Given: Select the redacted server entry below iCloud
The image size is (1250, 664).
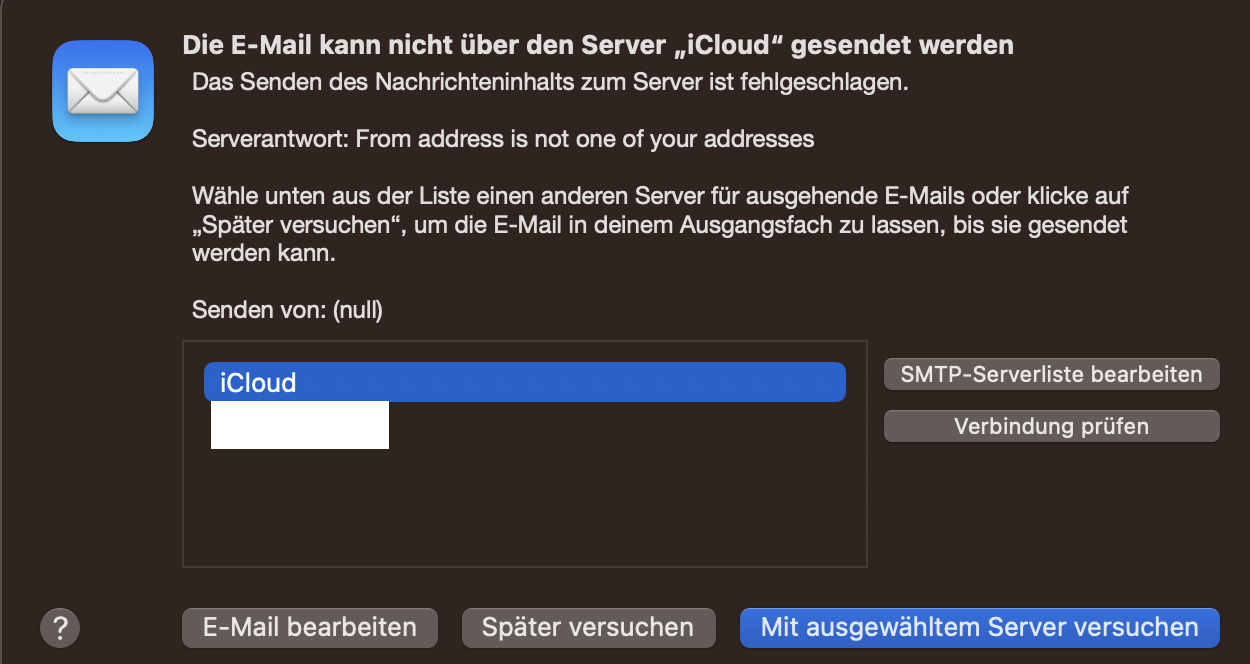Looking at the screenshot, I should [x=299, y=425].
